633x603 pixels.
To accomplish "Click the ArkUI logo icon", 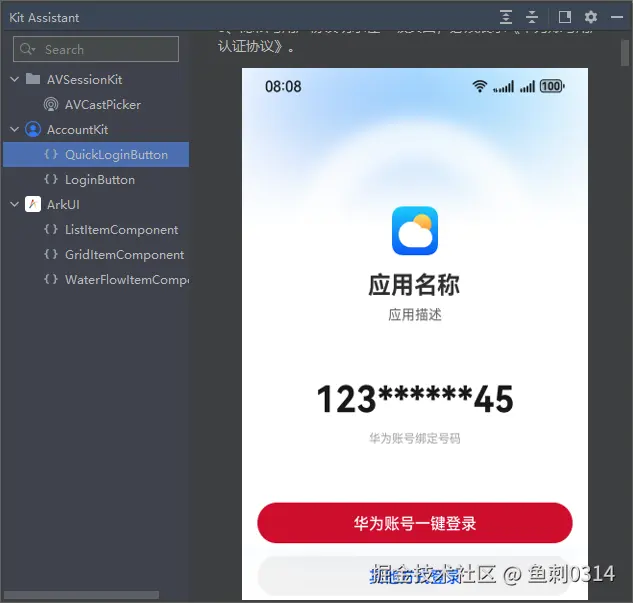I will pyautogui.click(x=33, y=204).
